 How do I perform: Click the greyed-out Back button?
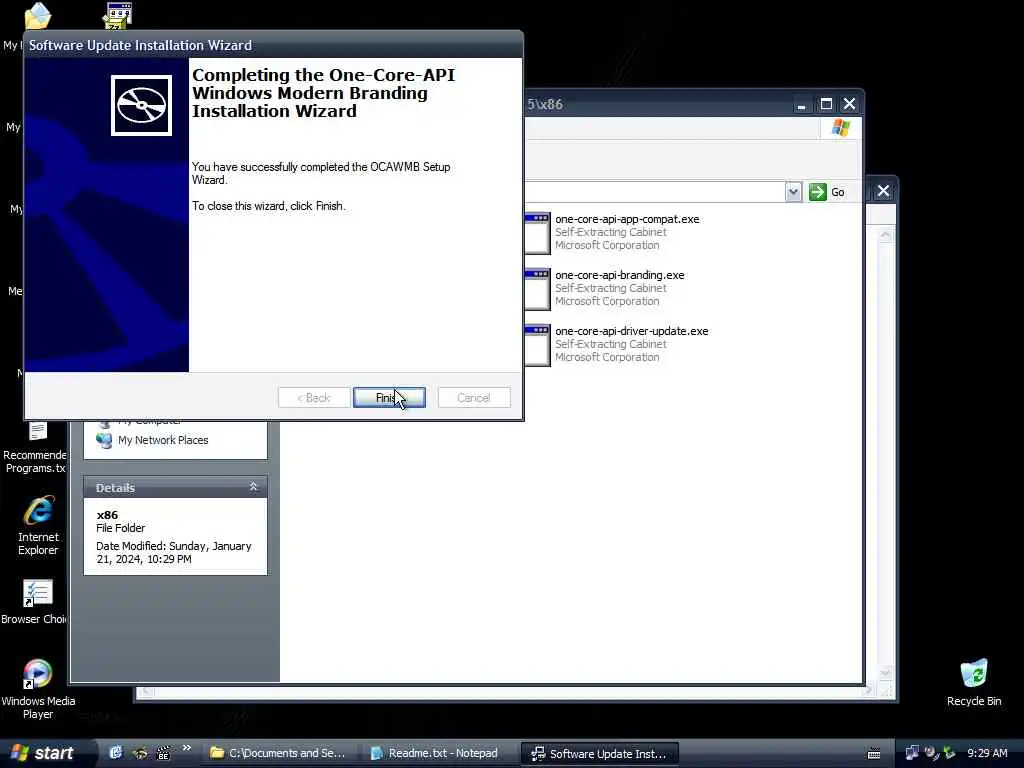[x=314, y=398]
